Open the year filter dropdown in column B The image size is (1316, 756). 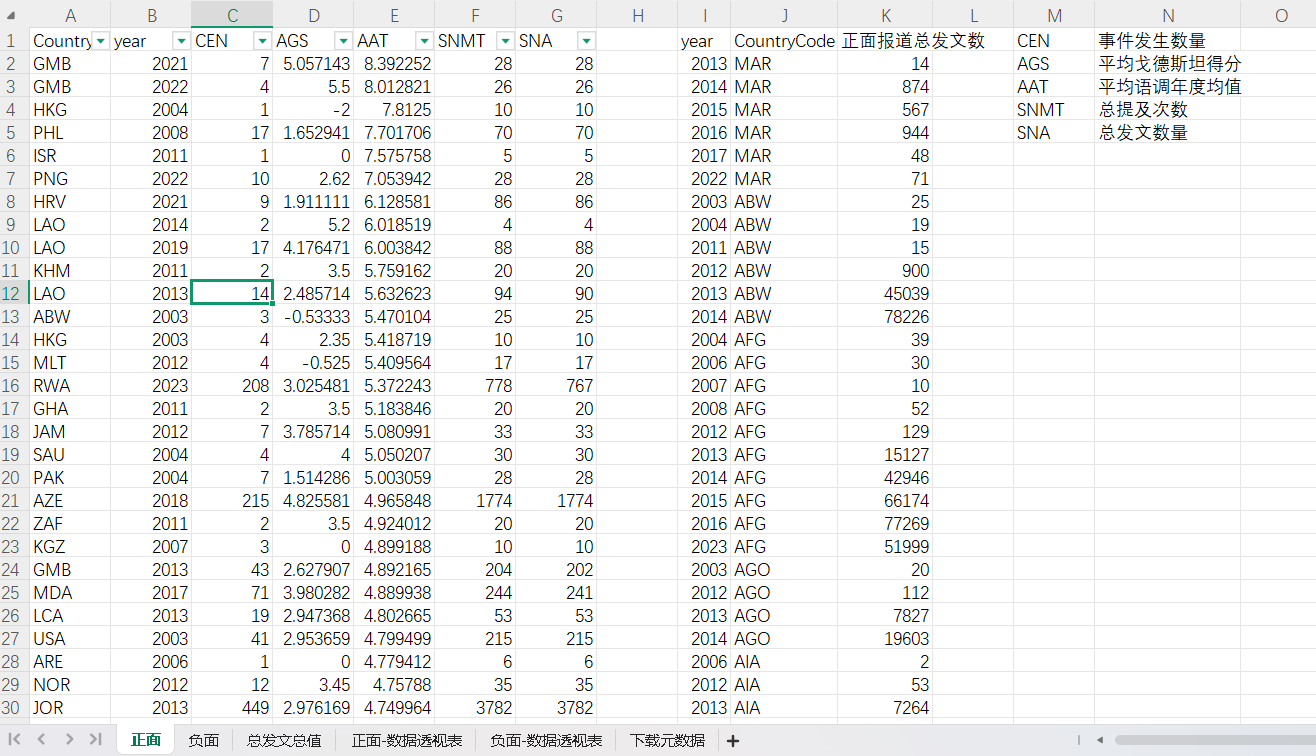[x=181, y=41]
